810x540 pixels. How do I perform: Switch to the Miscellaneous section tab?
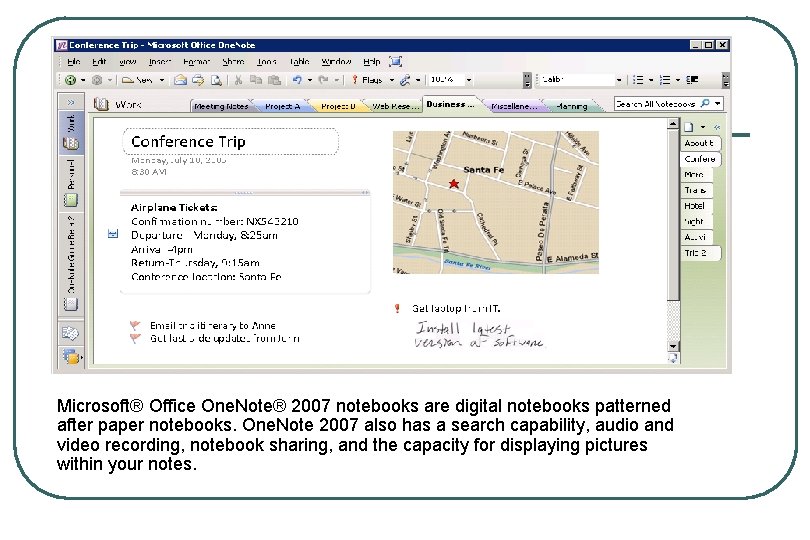point(513,106)
